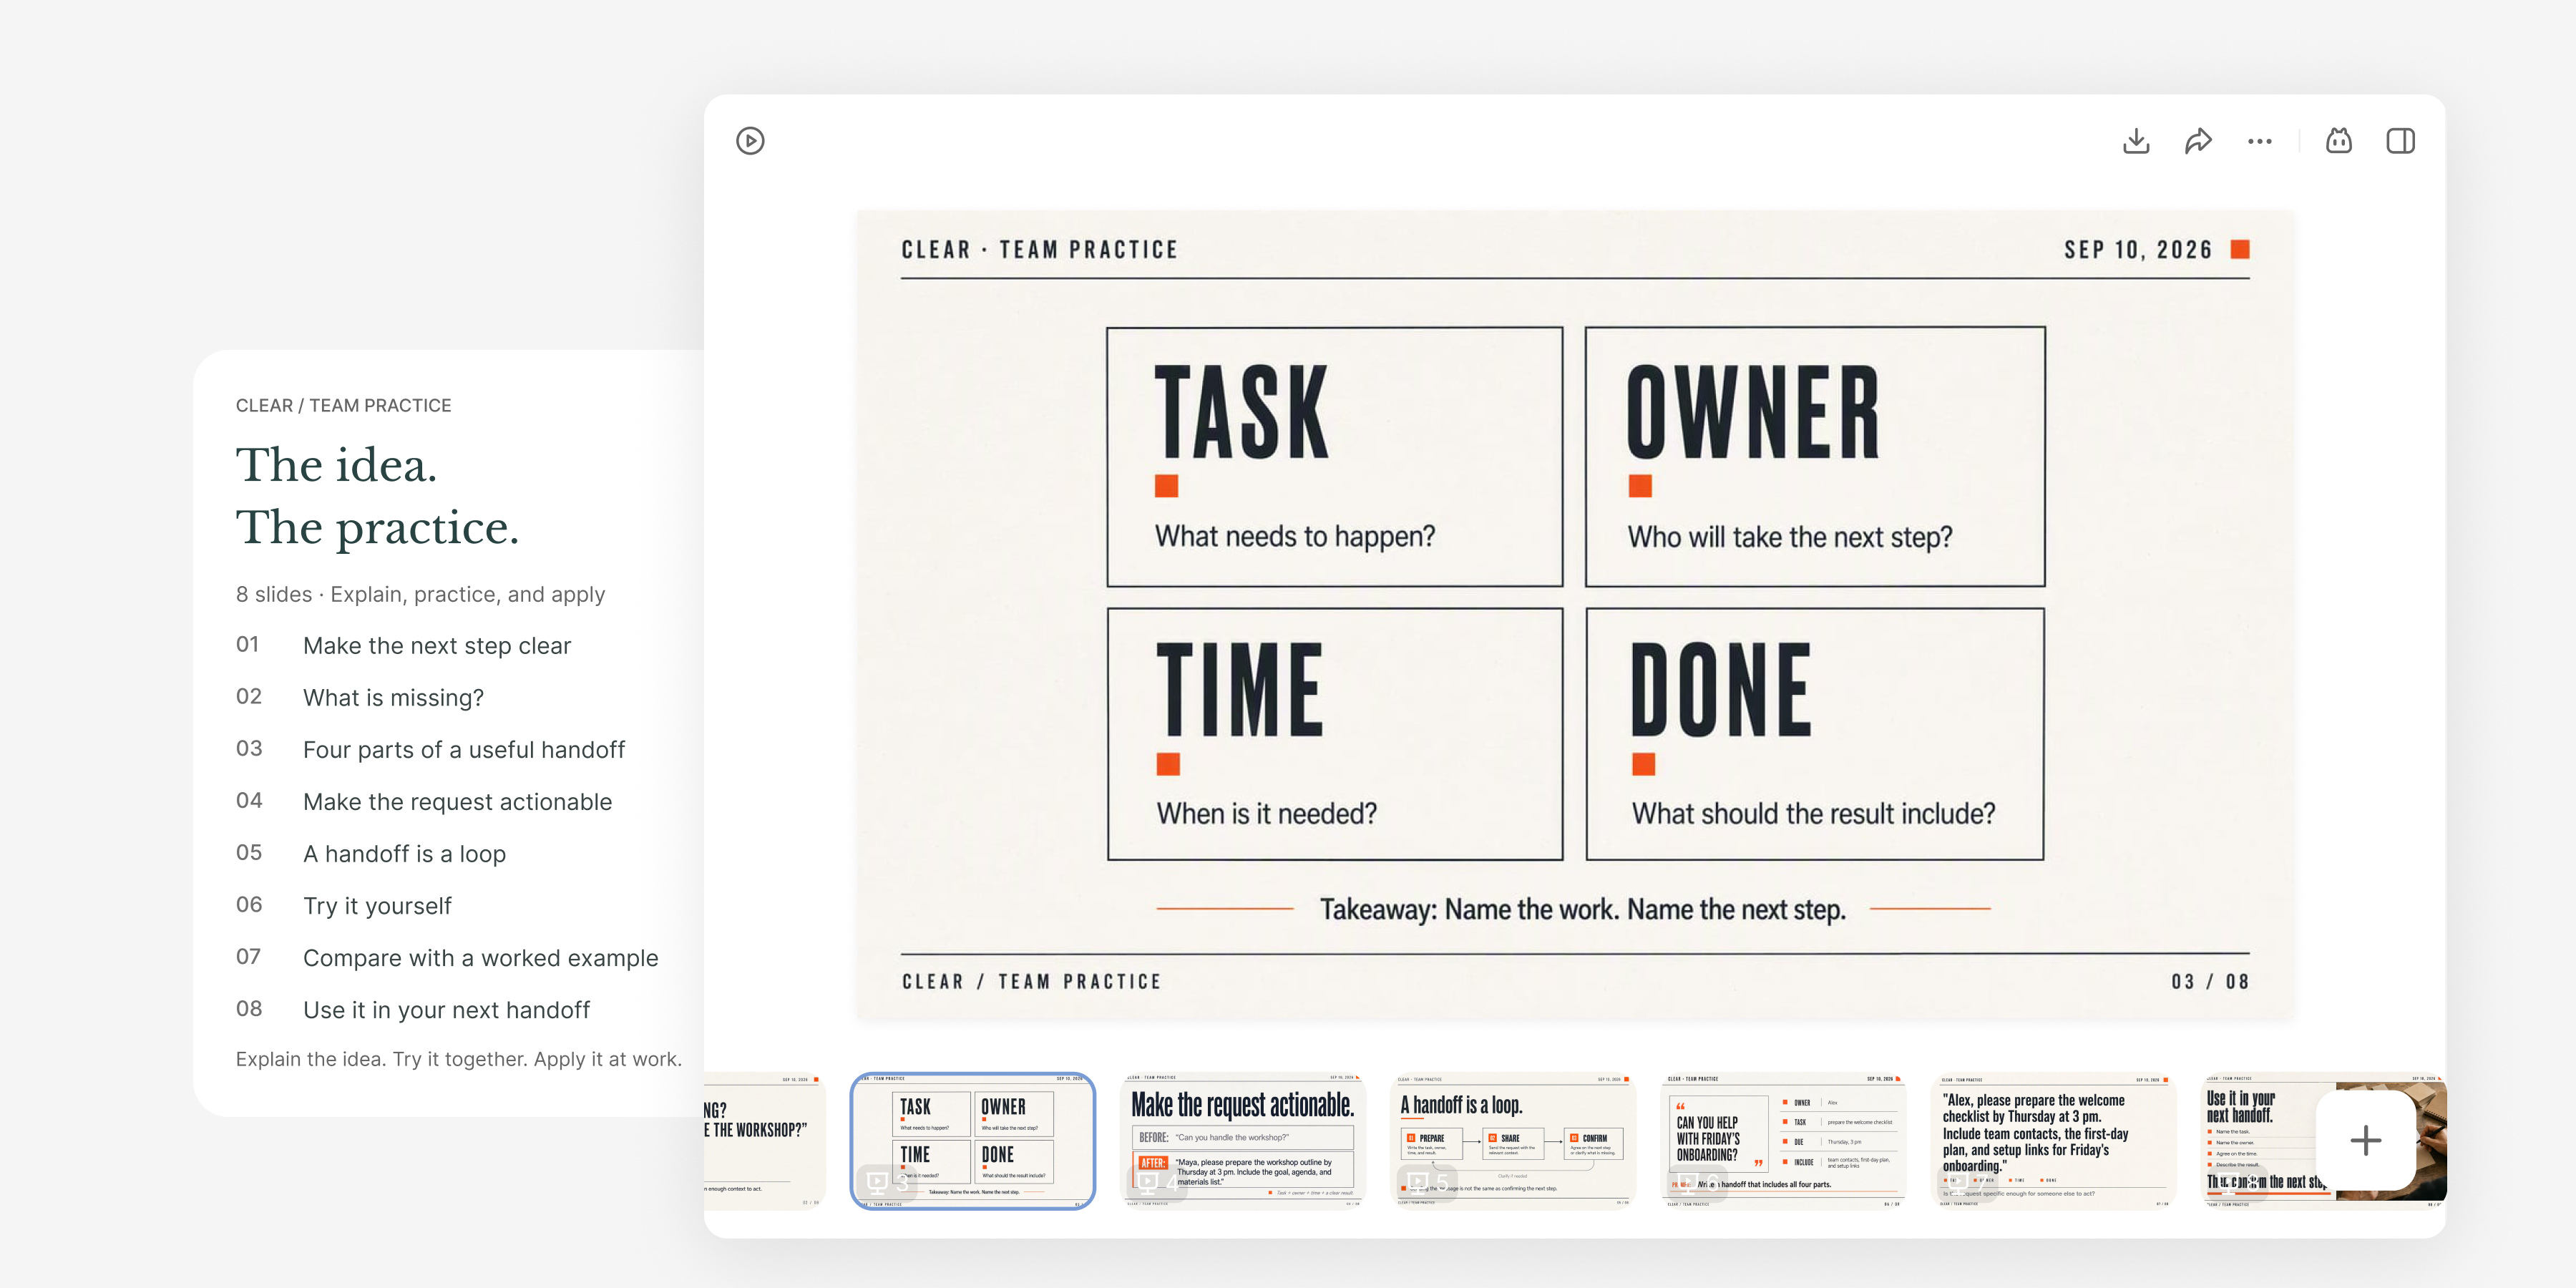Toggle the side panel layout icon
Image resolution: width=2576 pixels, height=1288 pixels.
[2401, 141]
